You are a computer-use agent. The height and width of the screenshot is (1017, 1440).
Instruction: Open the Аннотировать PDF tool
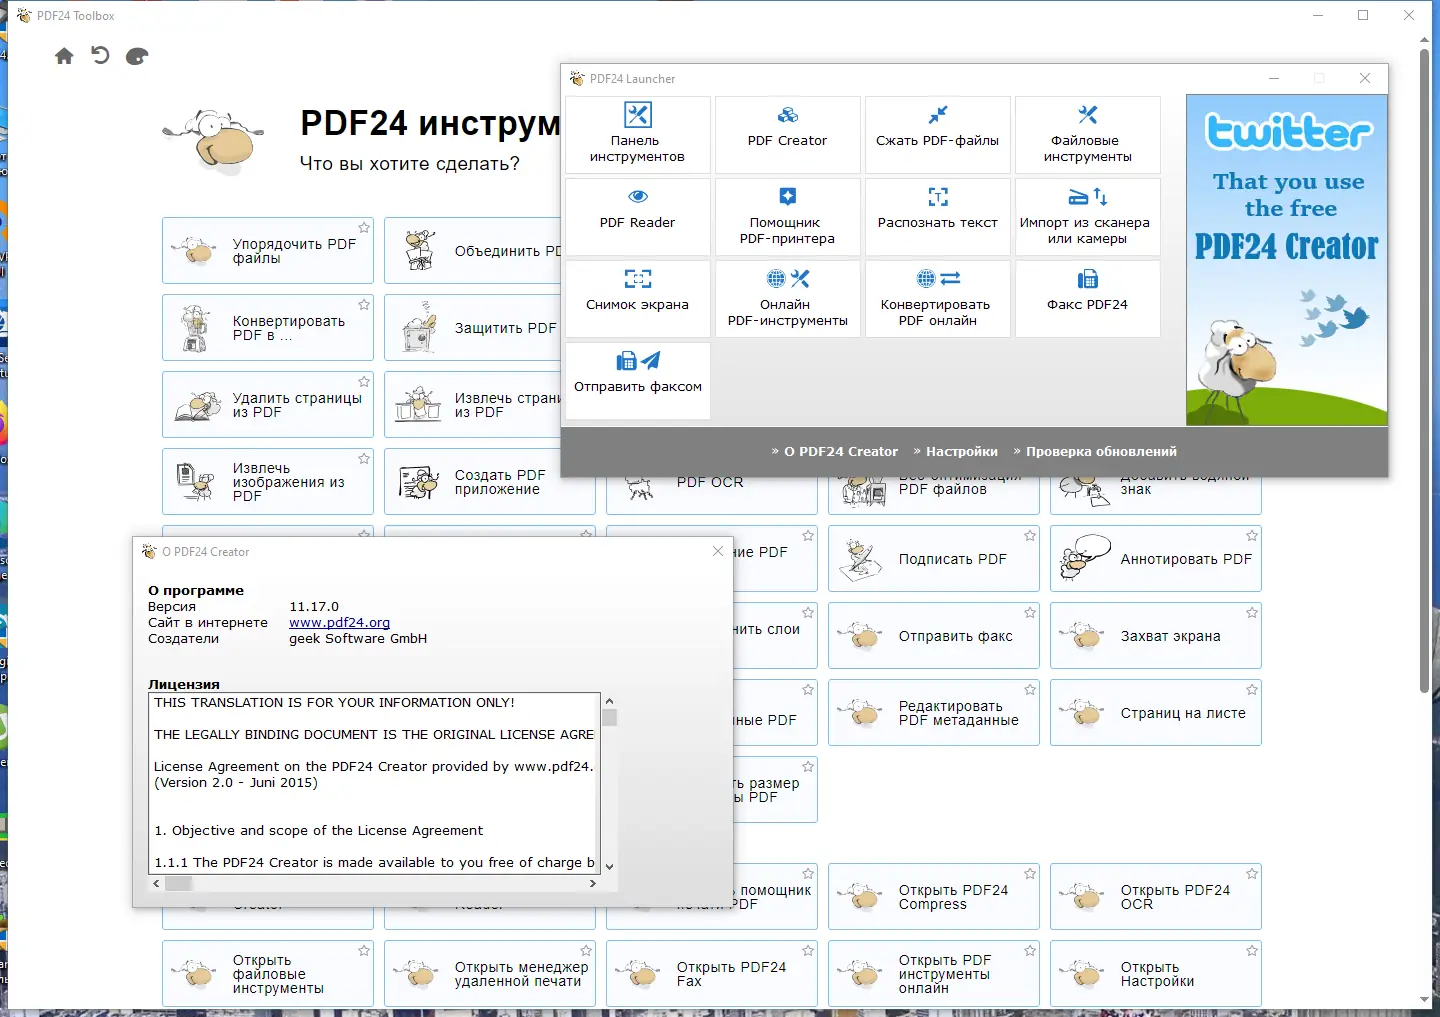point(1156,558)
